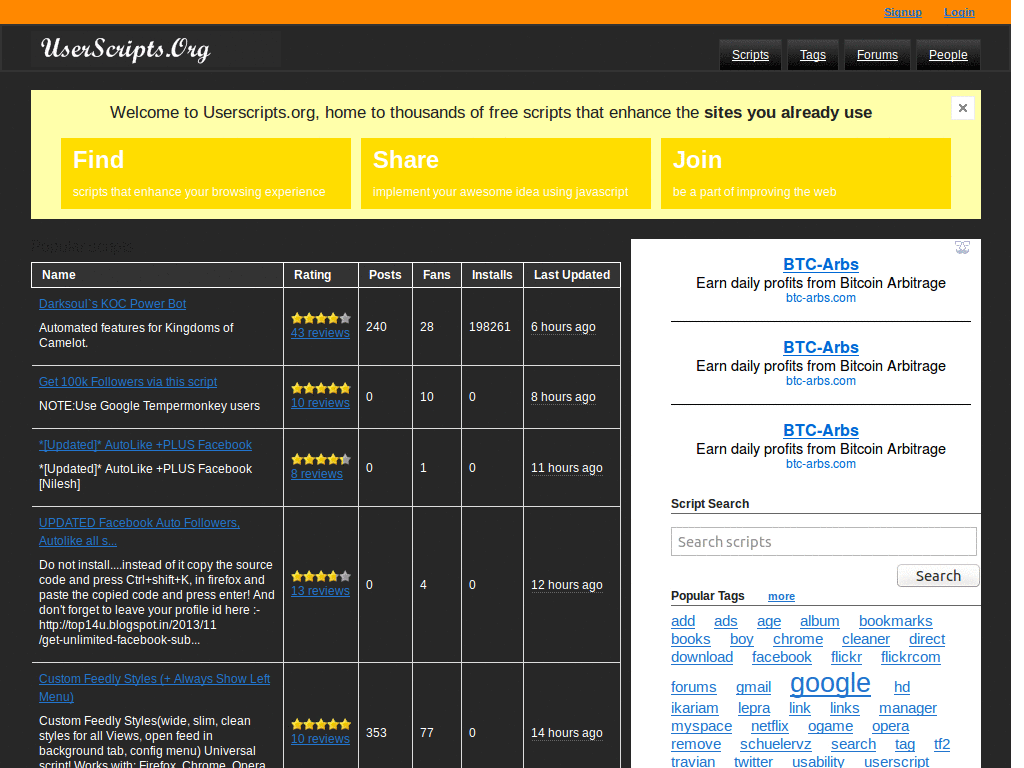Close the yellow welcome banner

(962, 108)
